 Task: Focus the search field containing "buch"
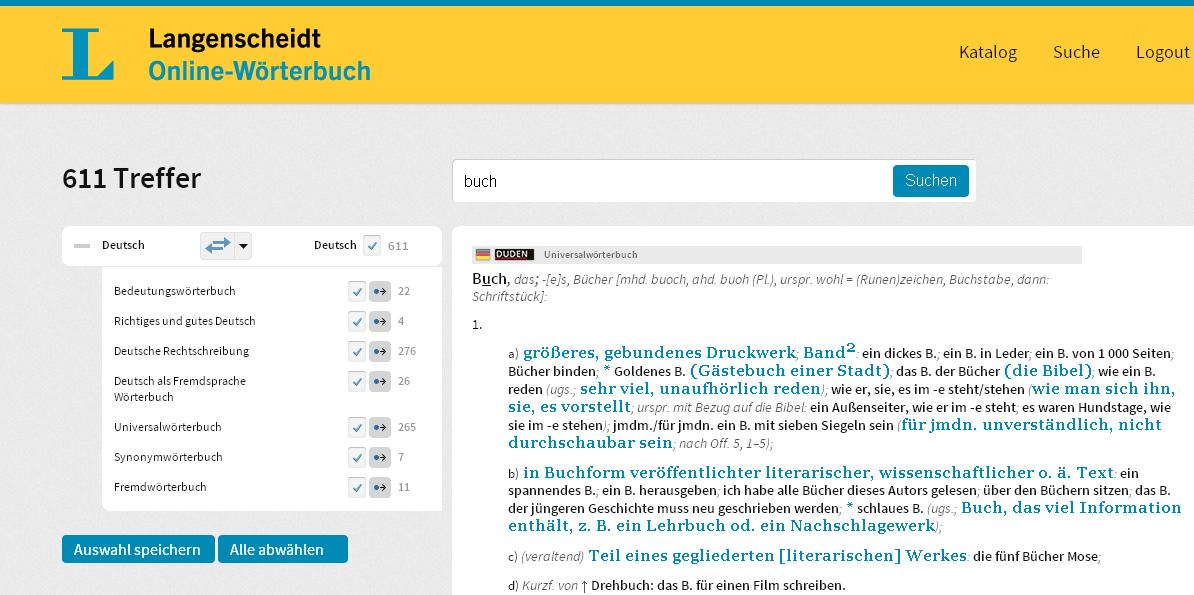click(x=672, y=181)
